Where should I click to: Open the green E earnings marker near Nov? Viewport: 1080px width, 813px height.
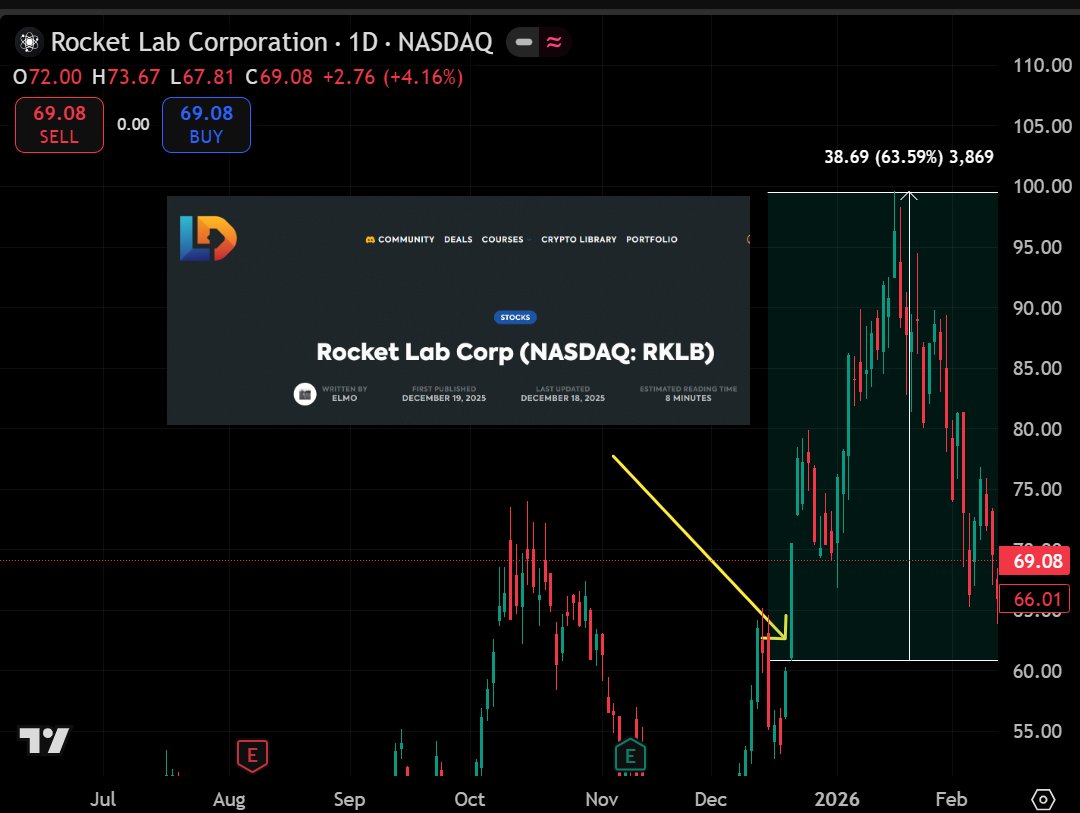click(630, 756)
